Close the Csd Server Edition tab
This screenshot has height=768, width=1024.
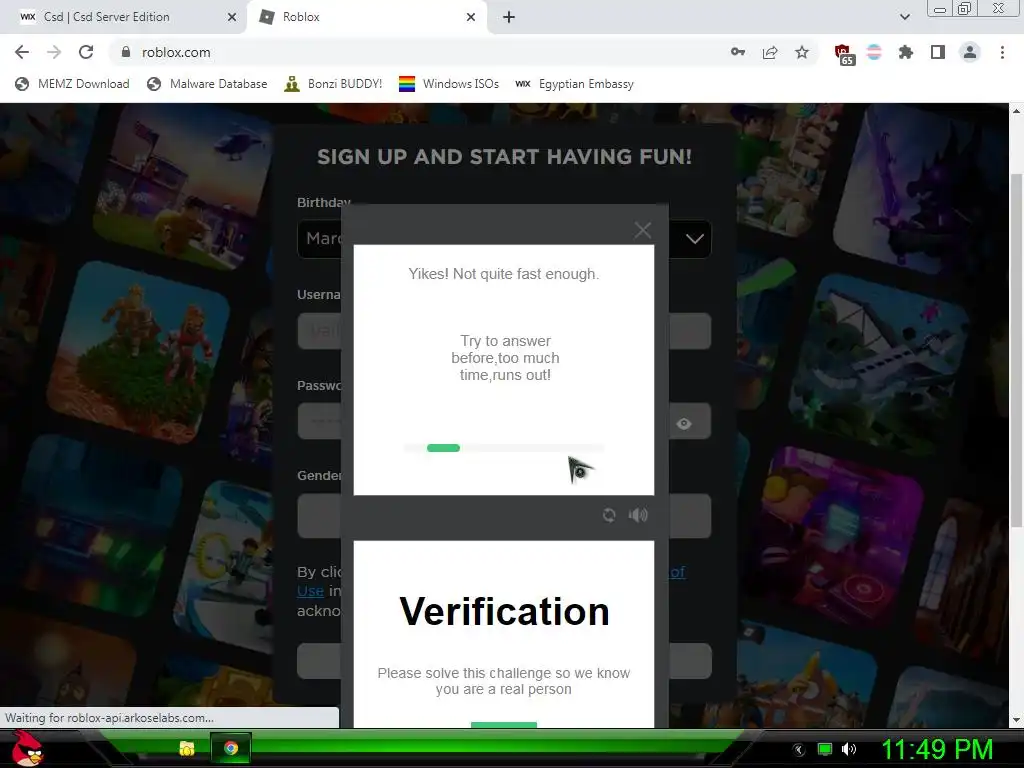(232, 17)
